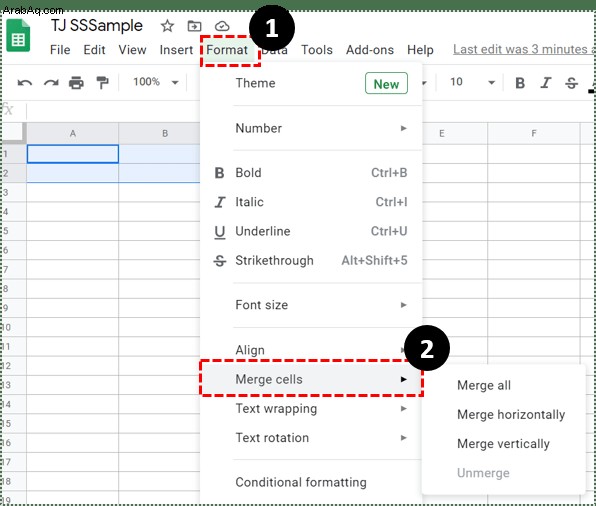Click the New theme button
The height and width of the screenshot is (506, 596).
[386, 83]
